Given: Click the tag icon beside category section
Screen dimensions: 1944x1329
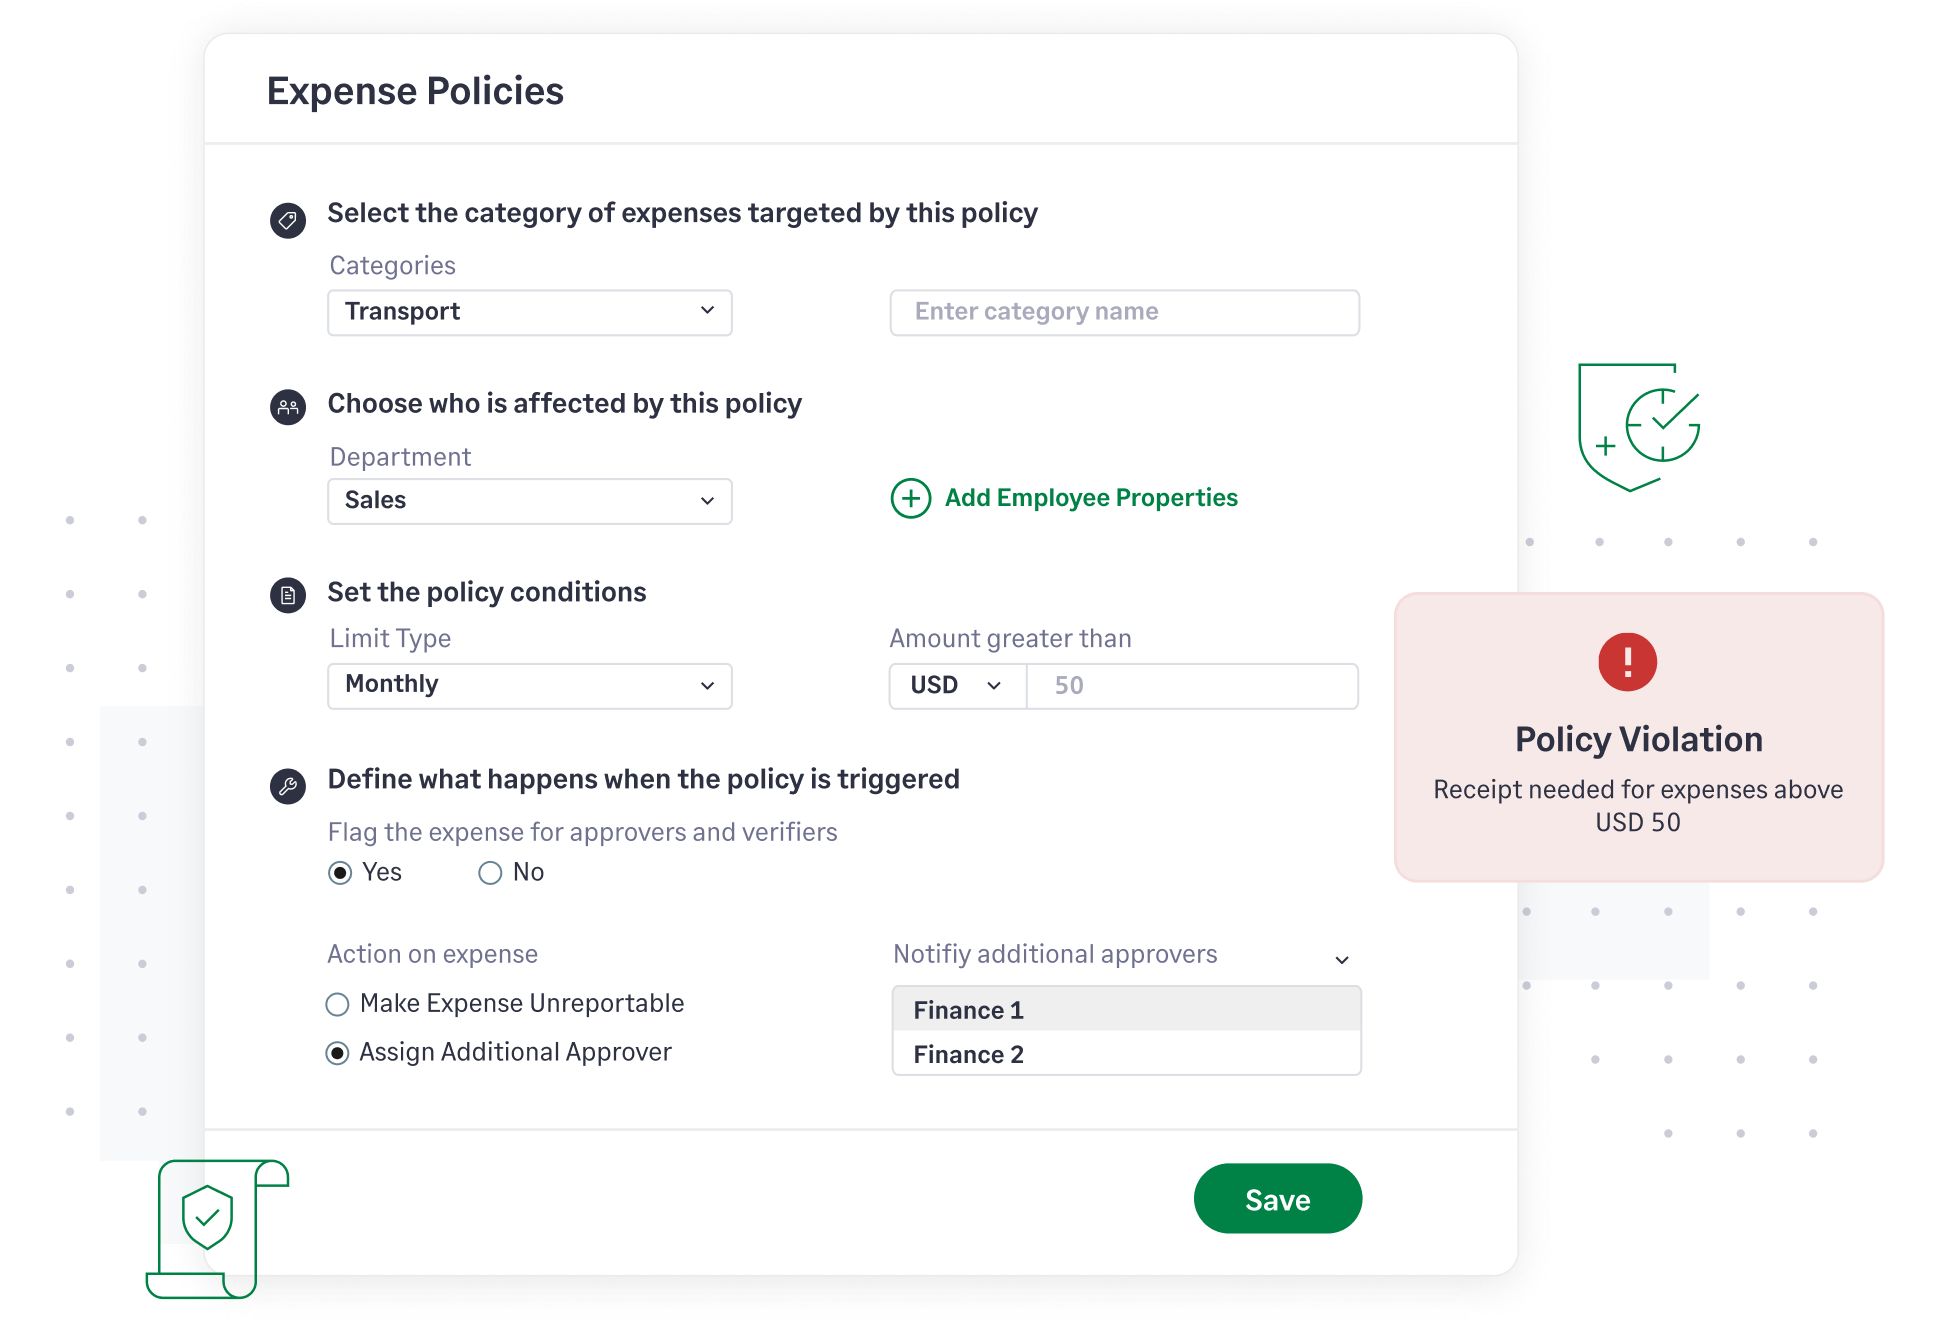Looking at the screenshot, I should tap(287, 219).
